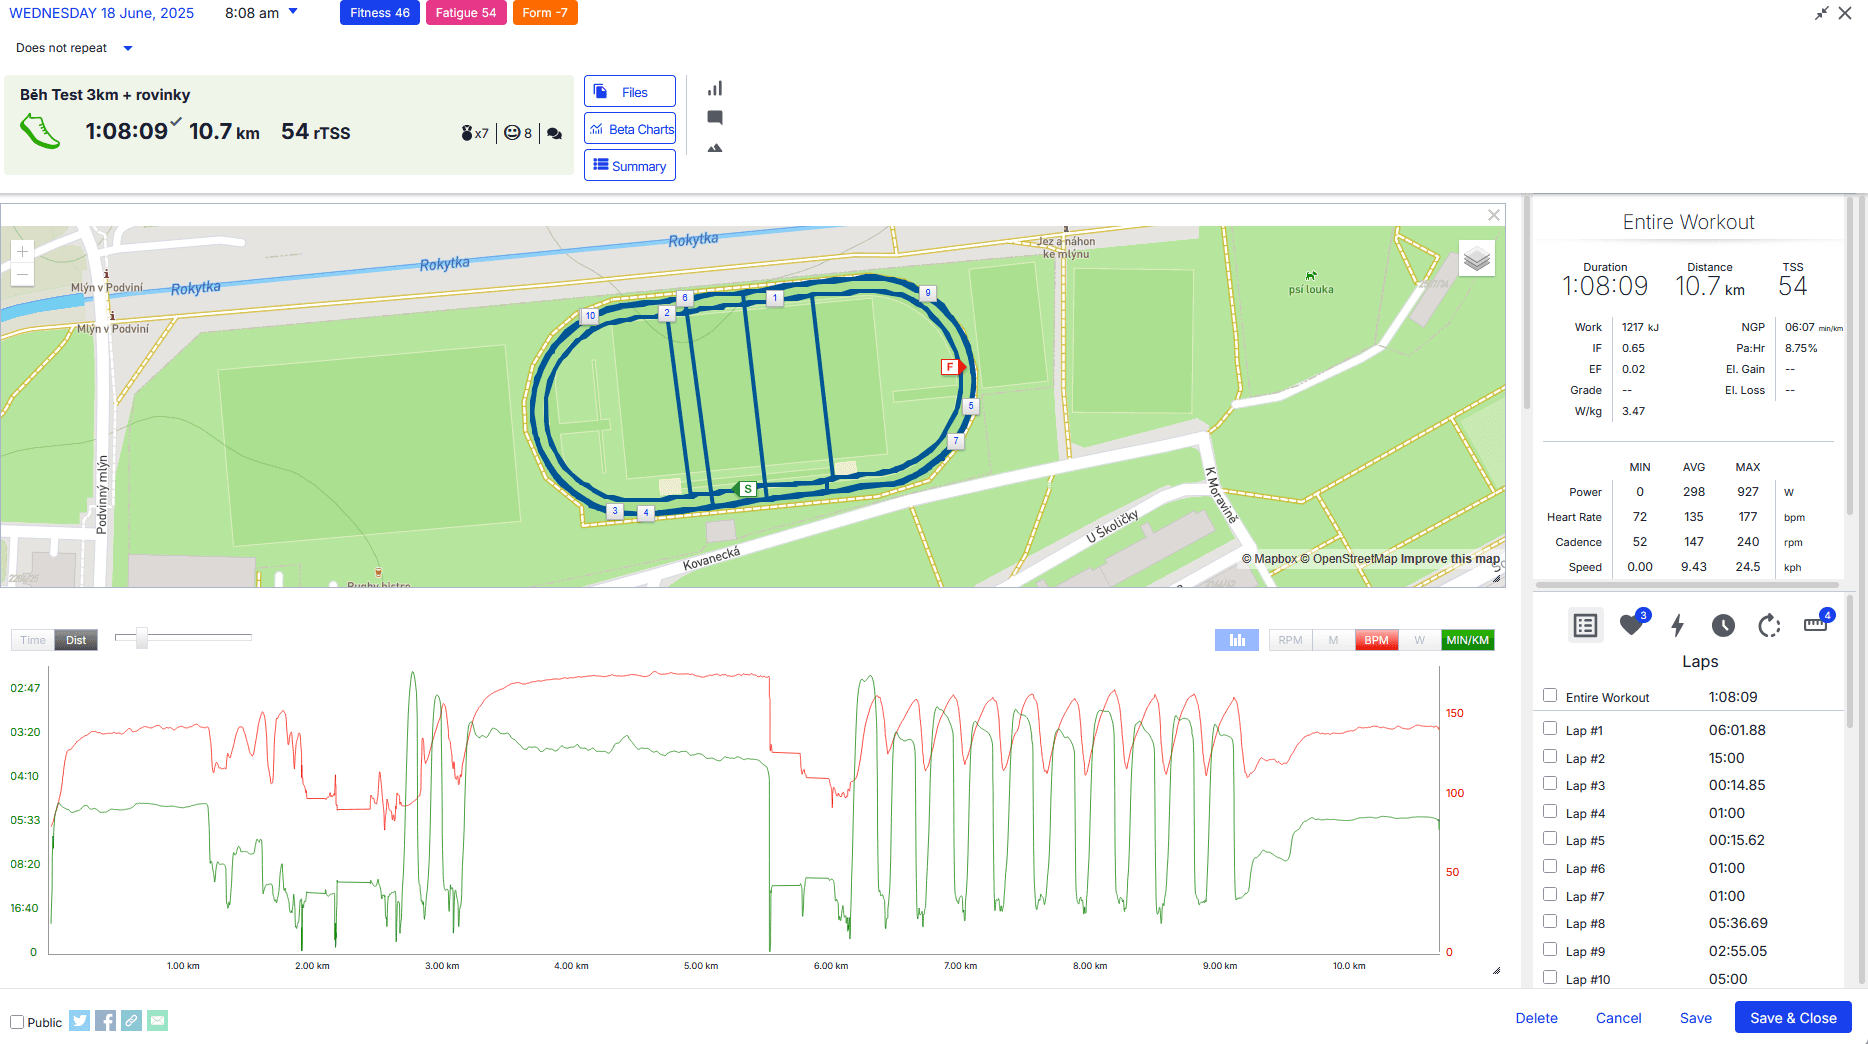Show the ruler distance panel
Viewport: 1868px width, 1044px height.
[1816, 624]
